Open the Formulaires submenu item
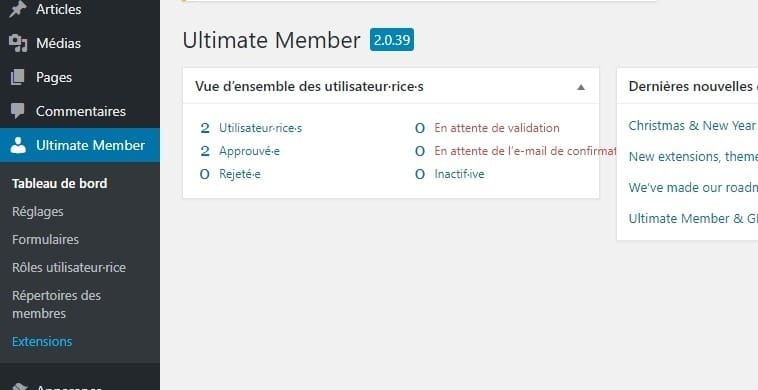This screenshot has height=390, width=758. [x=45, y=239]
